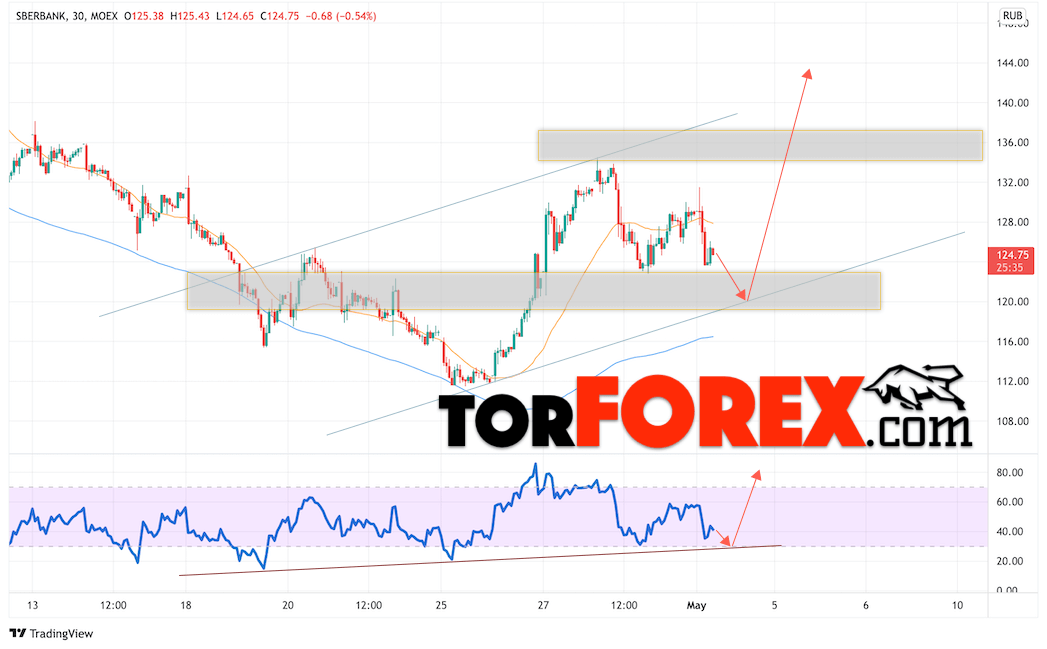The height and width of the screenshot is (649, 1047).
Task: Click the 80.00 RSI axis label
Action: click(1010, 473)
